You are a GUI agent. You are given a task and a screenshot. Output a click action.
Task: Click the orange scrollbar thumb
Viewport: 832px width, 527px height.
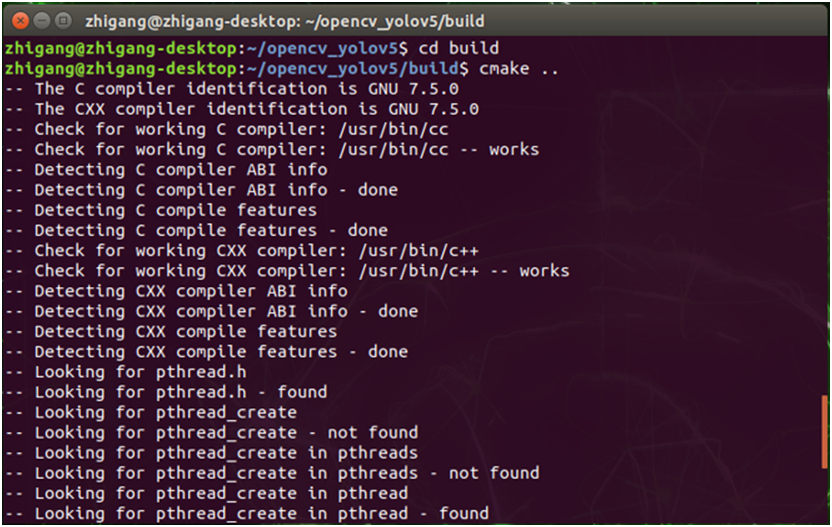click(824, 430)
